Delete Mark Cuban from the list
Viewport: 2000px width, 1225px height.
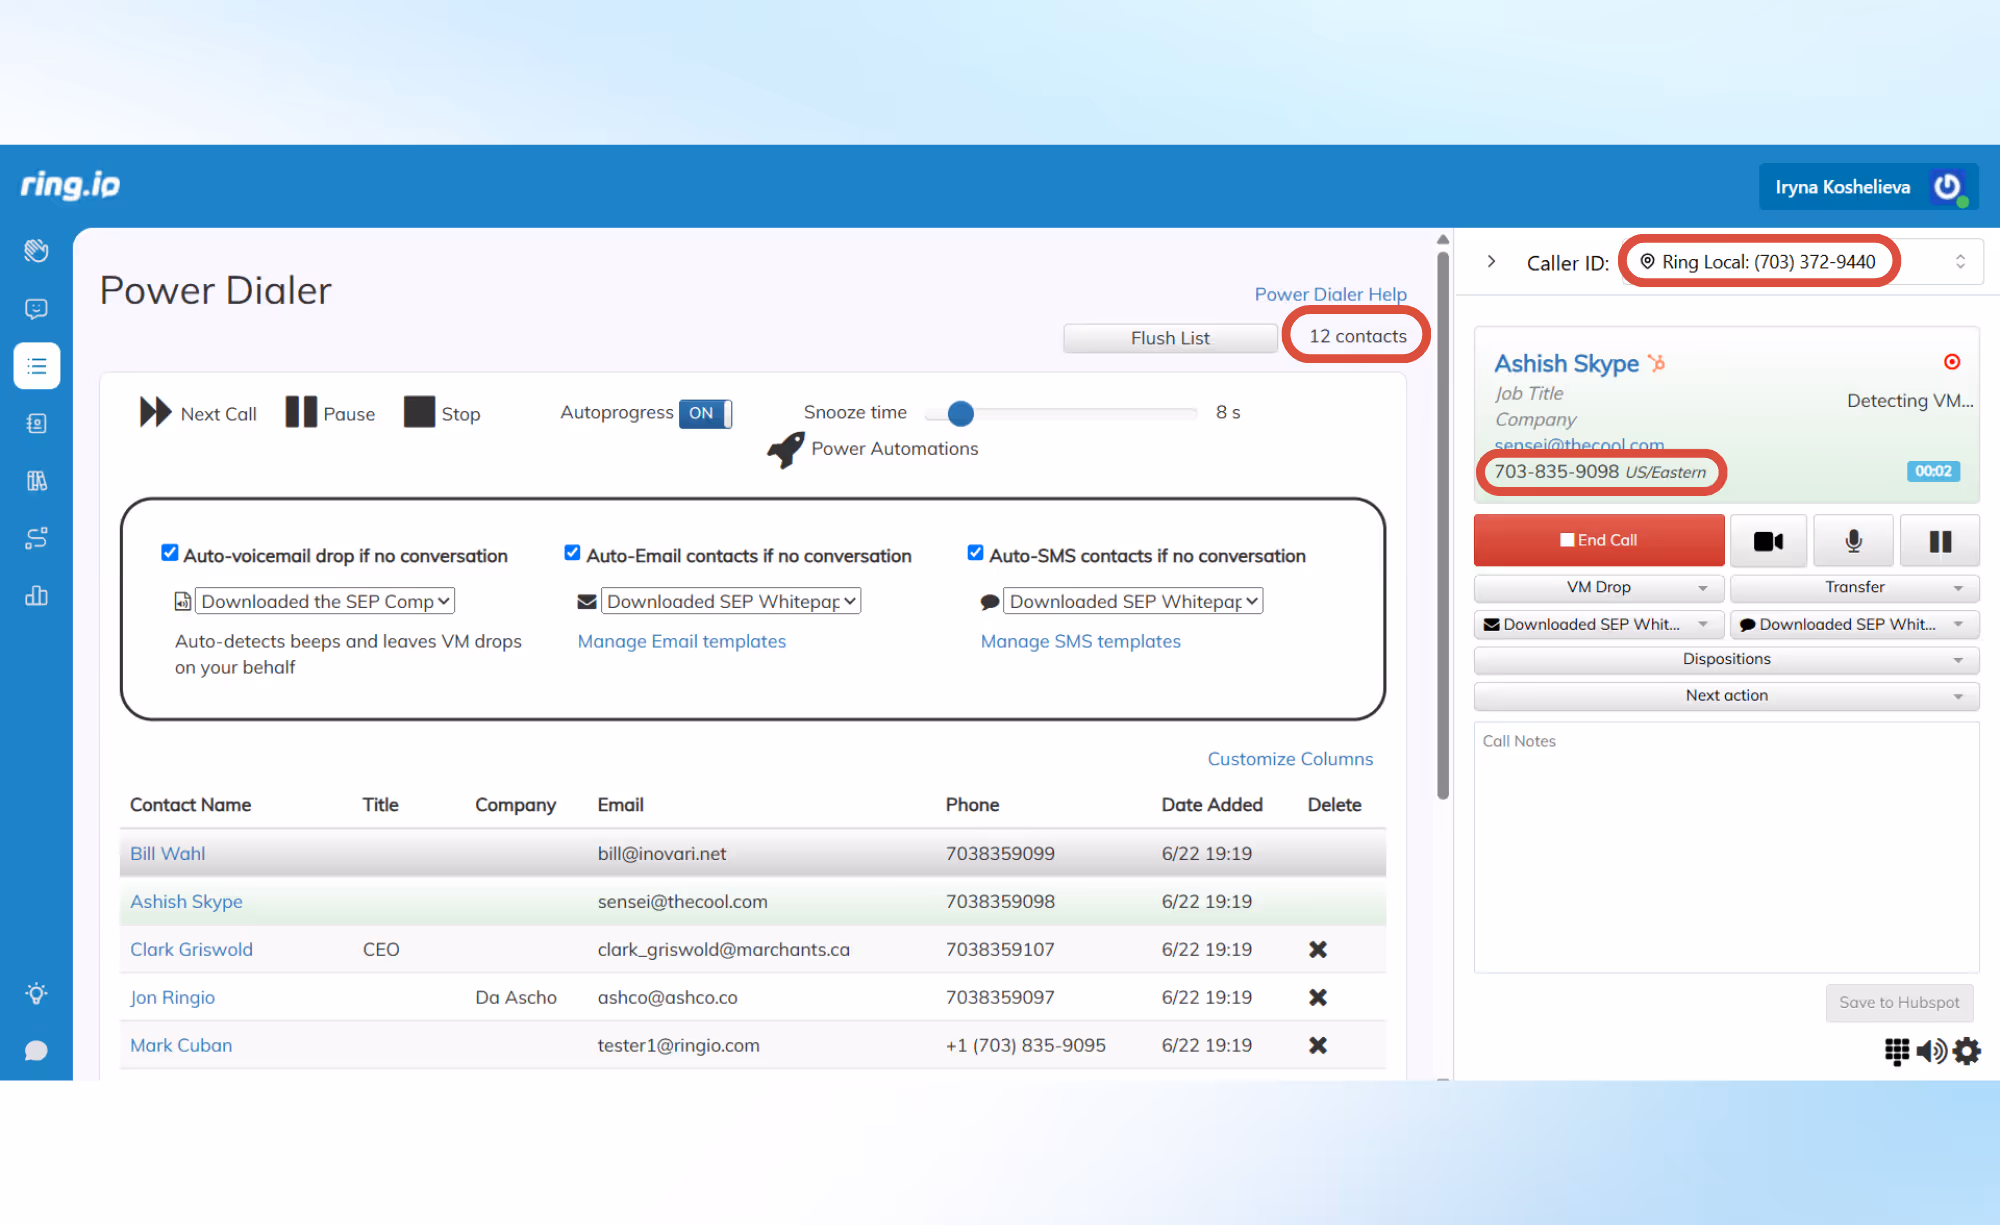point(1318,1045)
